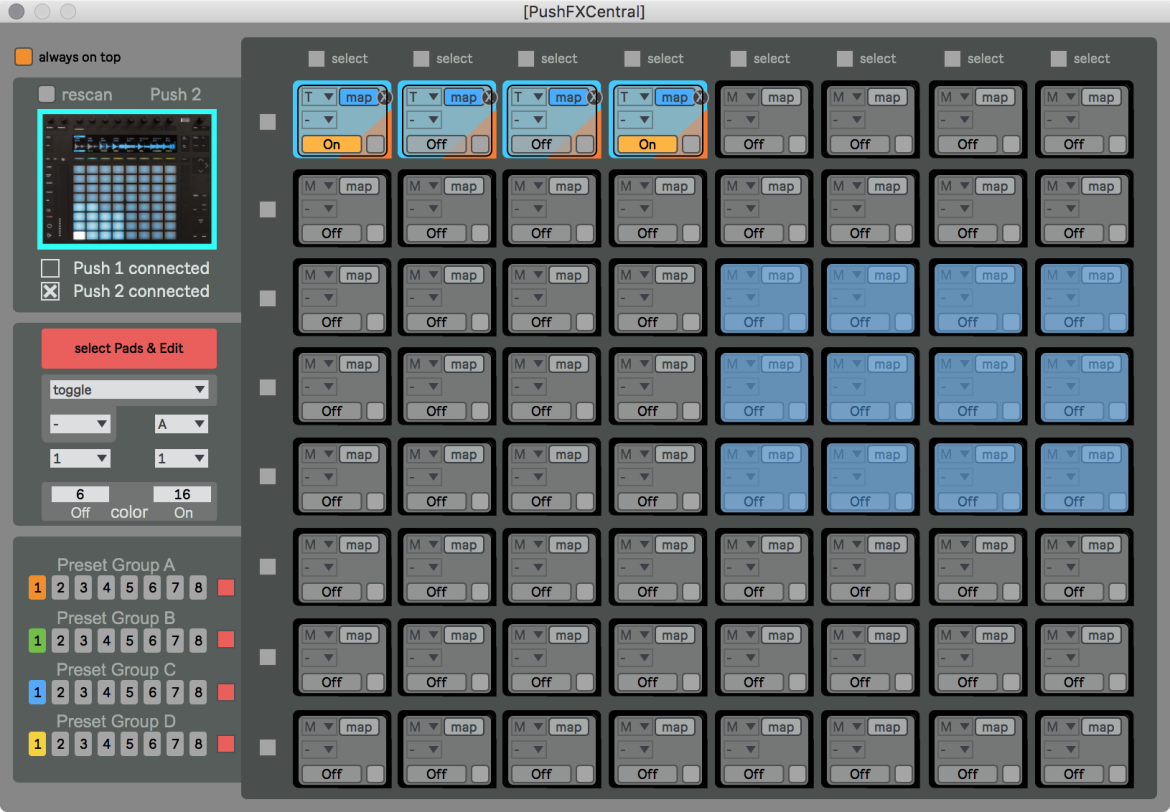Click the red square beside Preset Group B
This screenshot has width=1170, height=812.
tap(226, 640)
